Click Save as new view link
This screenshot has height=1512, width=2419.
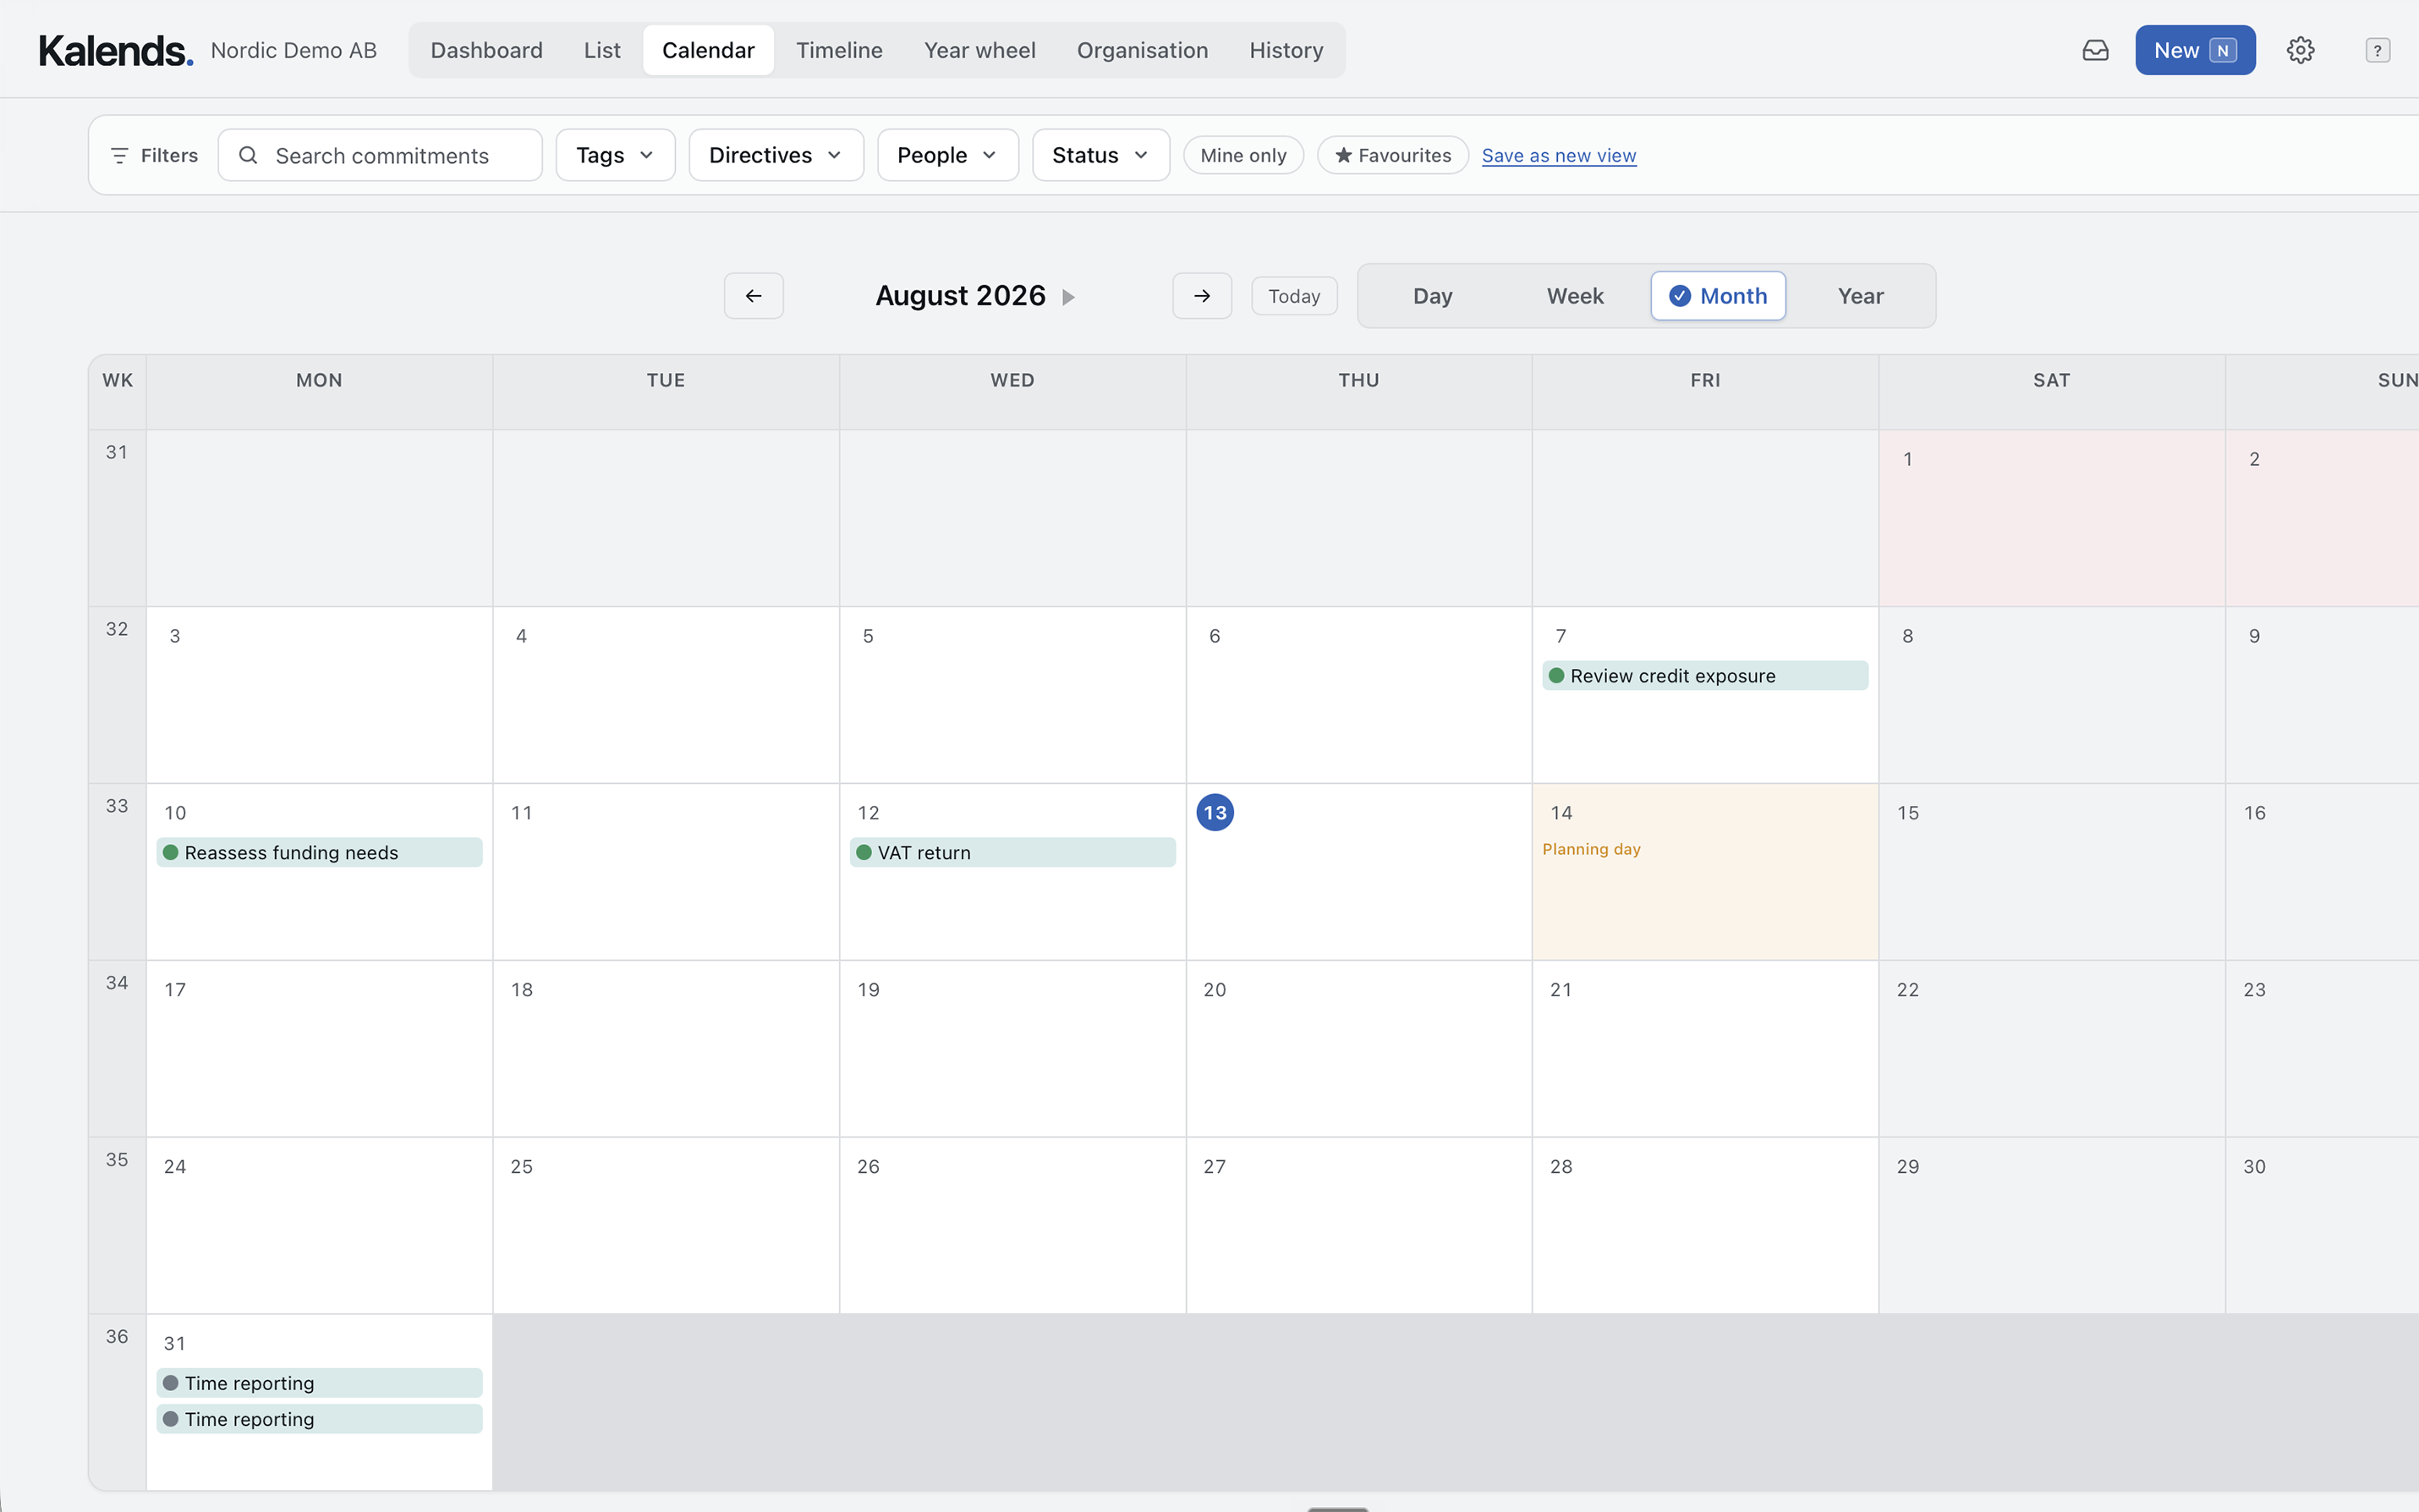[1558, 155]
